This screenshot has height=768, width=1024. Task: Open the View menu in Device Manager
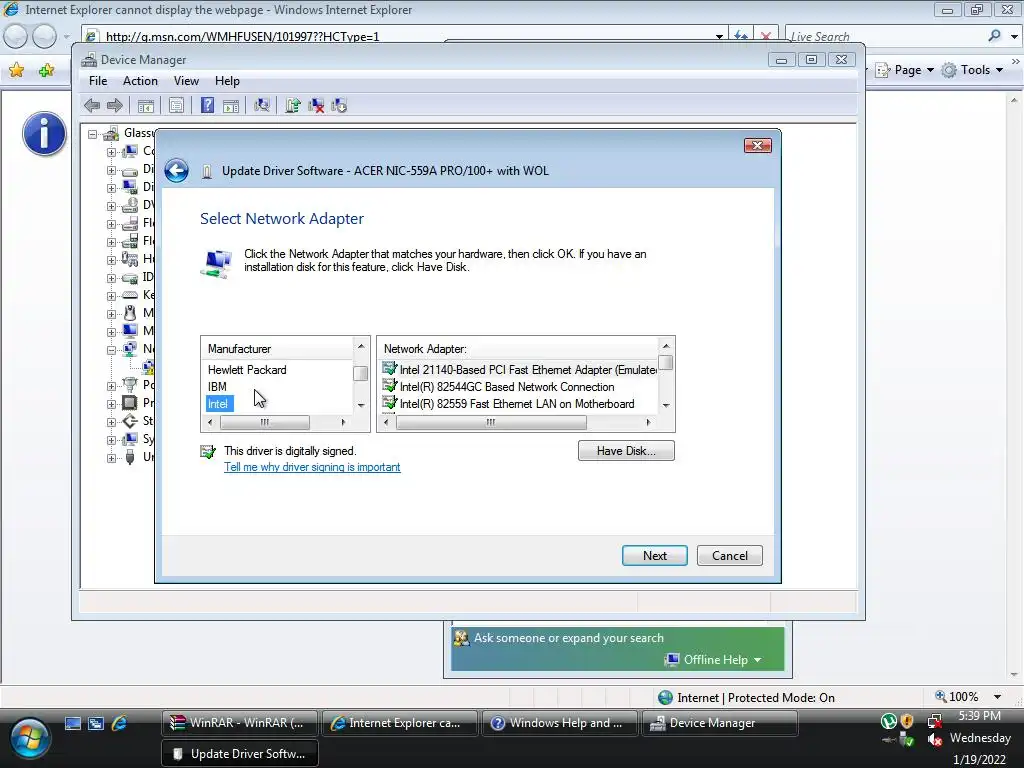(x=186, y=80)
